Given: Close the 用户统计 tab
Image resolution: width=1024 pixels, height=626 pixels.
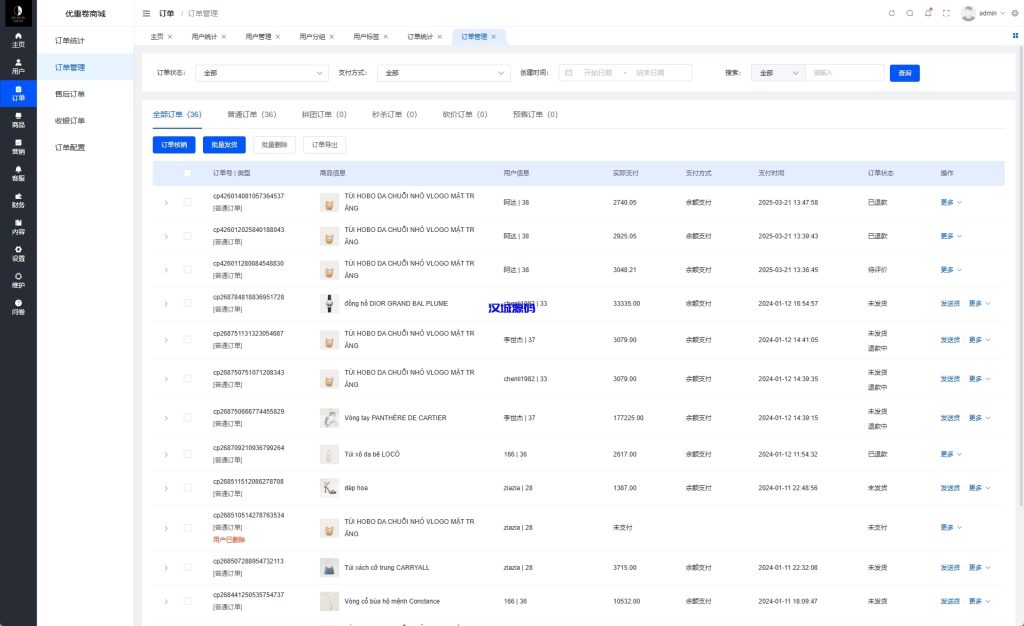Looking at the screenshot, I should pos(223,36).
